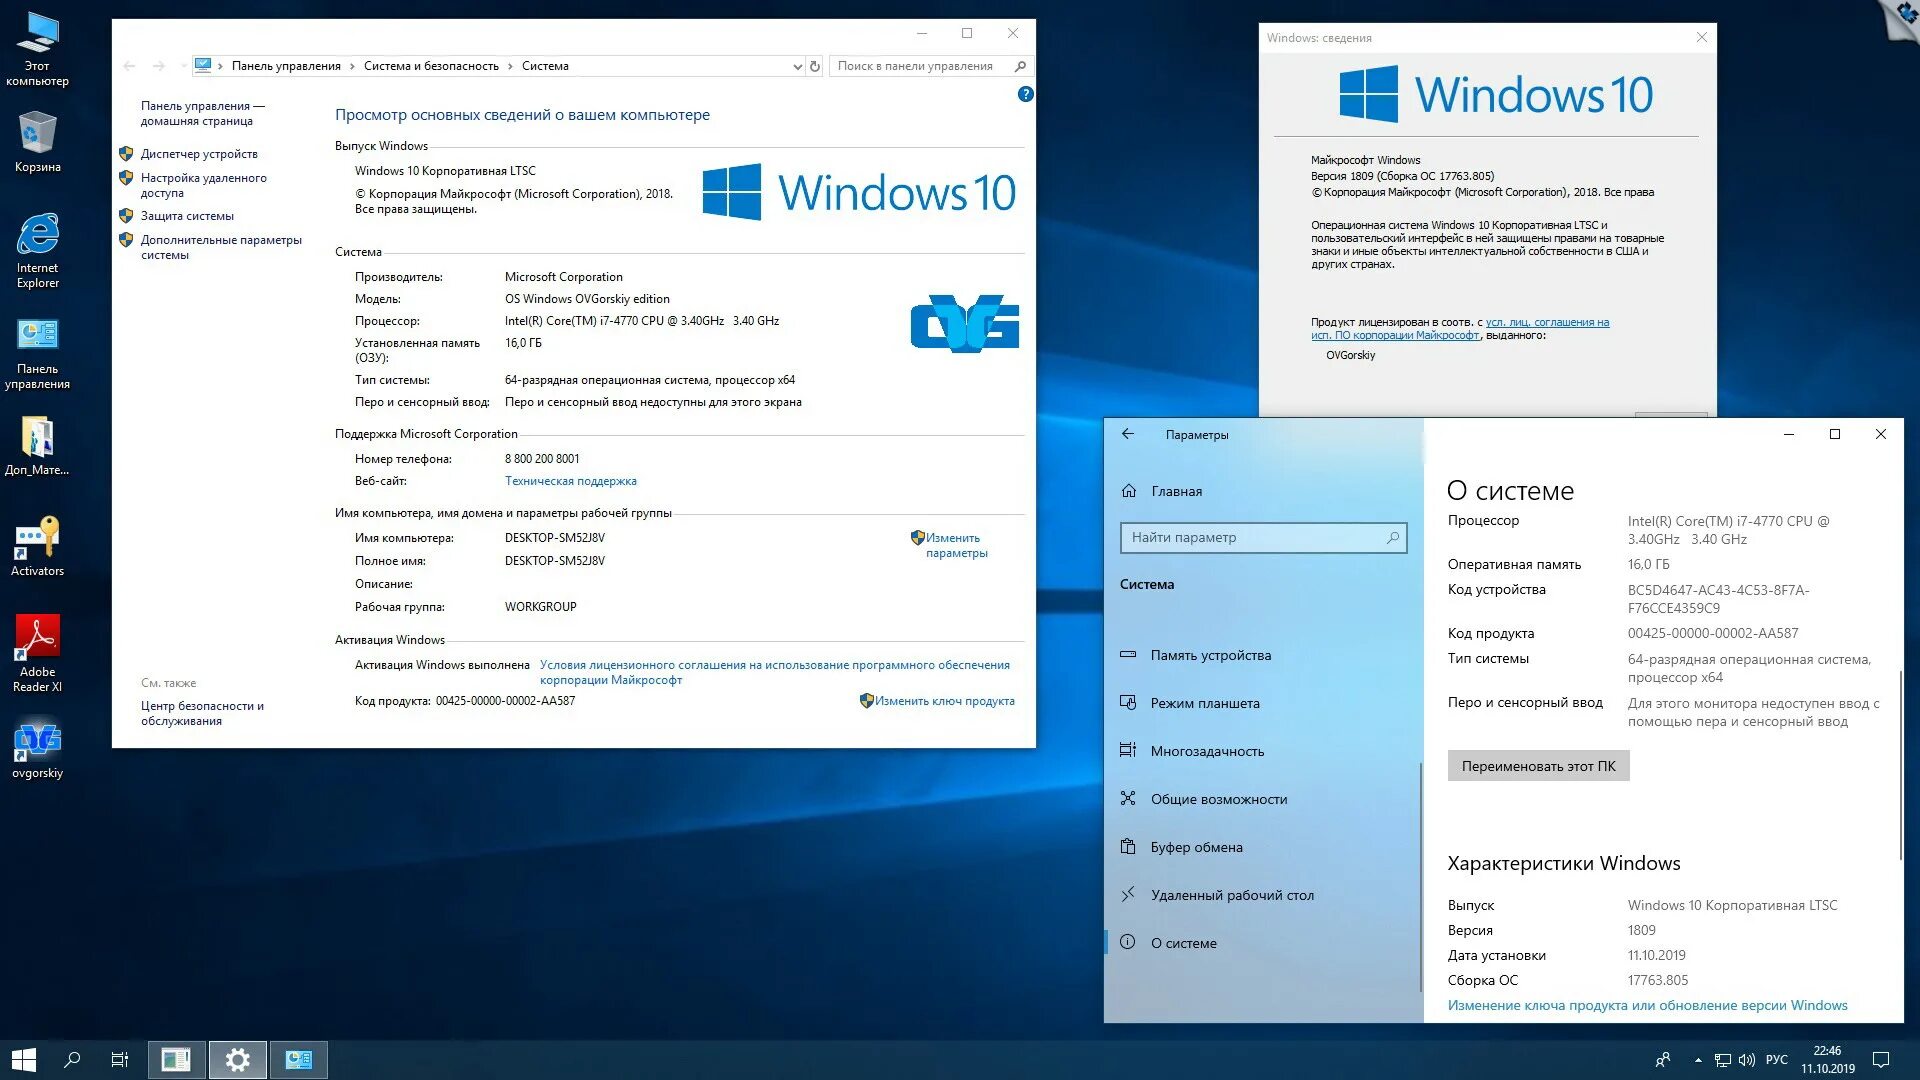Go back in Параметры settings window

pyautogui.click(x=1128, y=434)
